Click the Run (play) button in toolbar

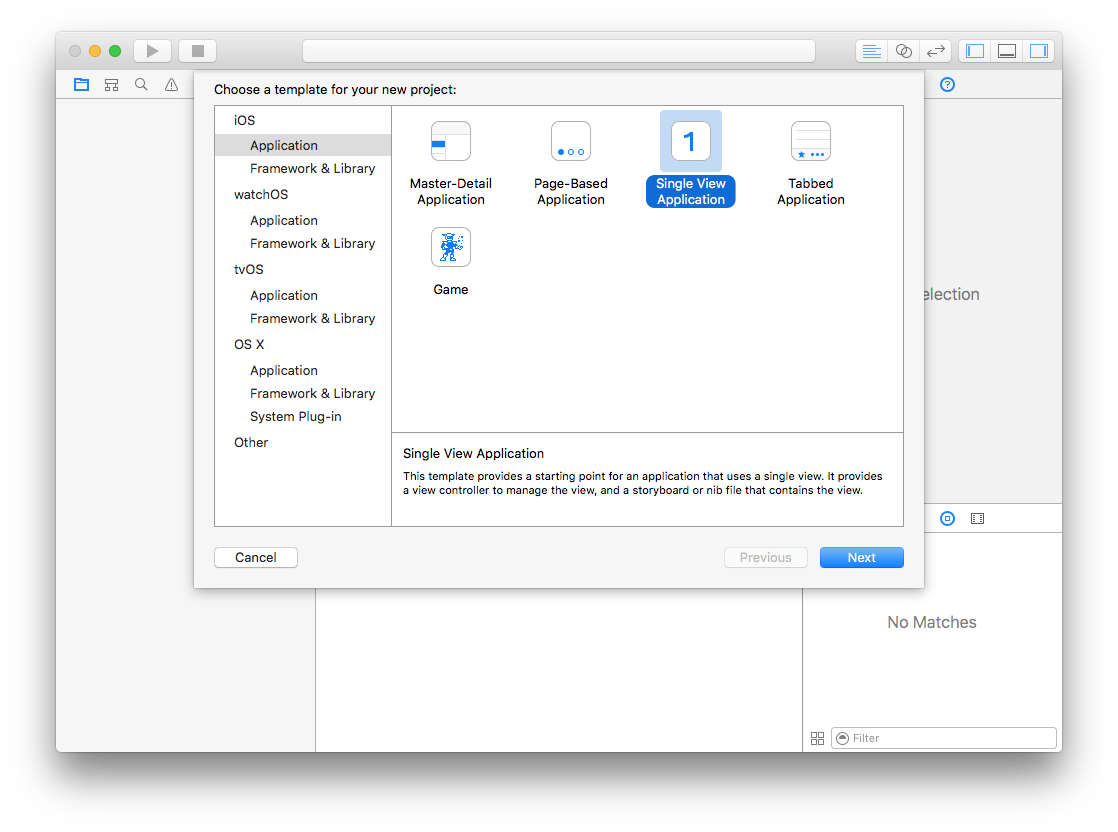click(x=152, y=51)
